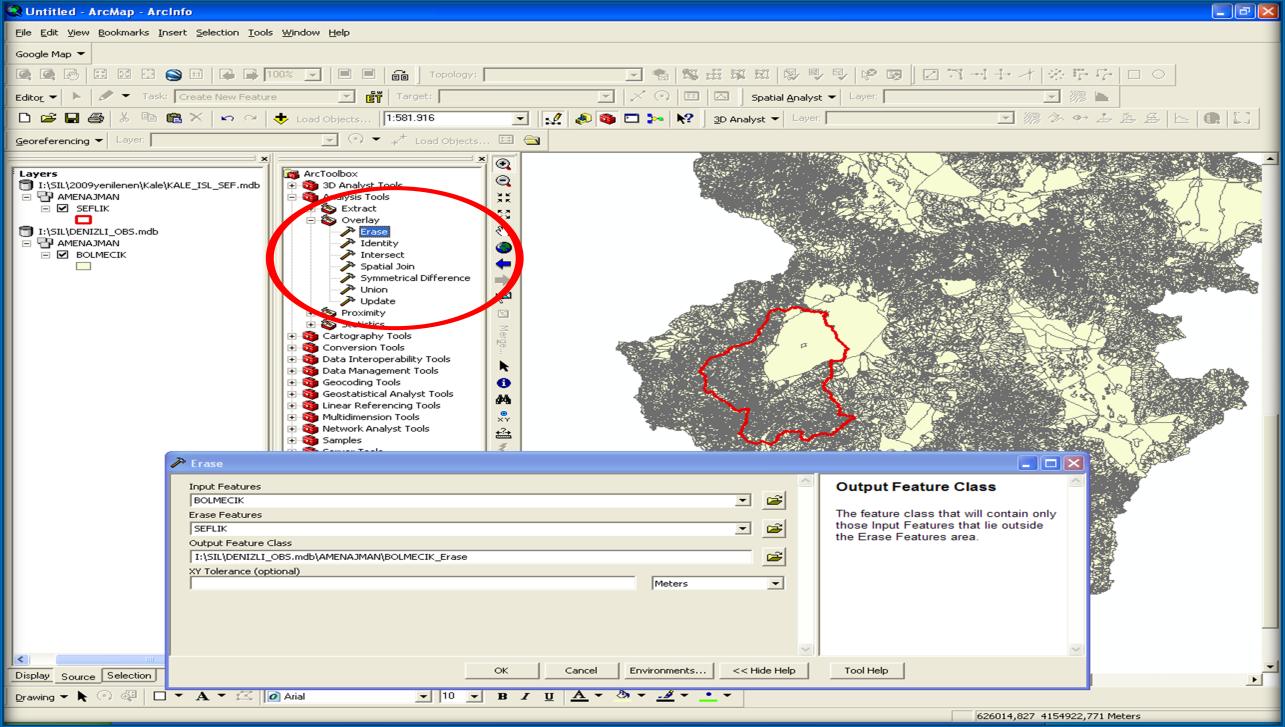The width and height of the screenshot is (1285, 727).
Task: Select the Spatial Join tool
Action: point(387,266)
